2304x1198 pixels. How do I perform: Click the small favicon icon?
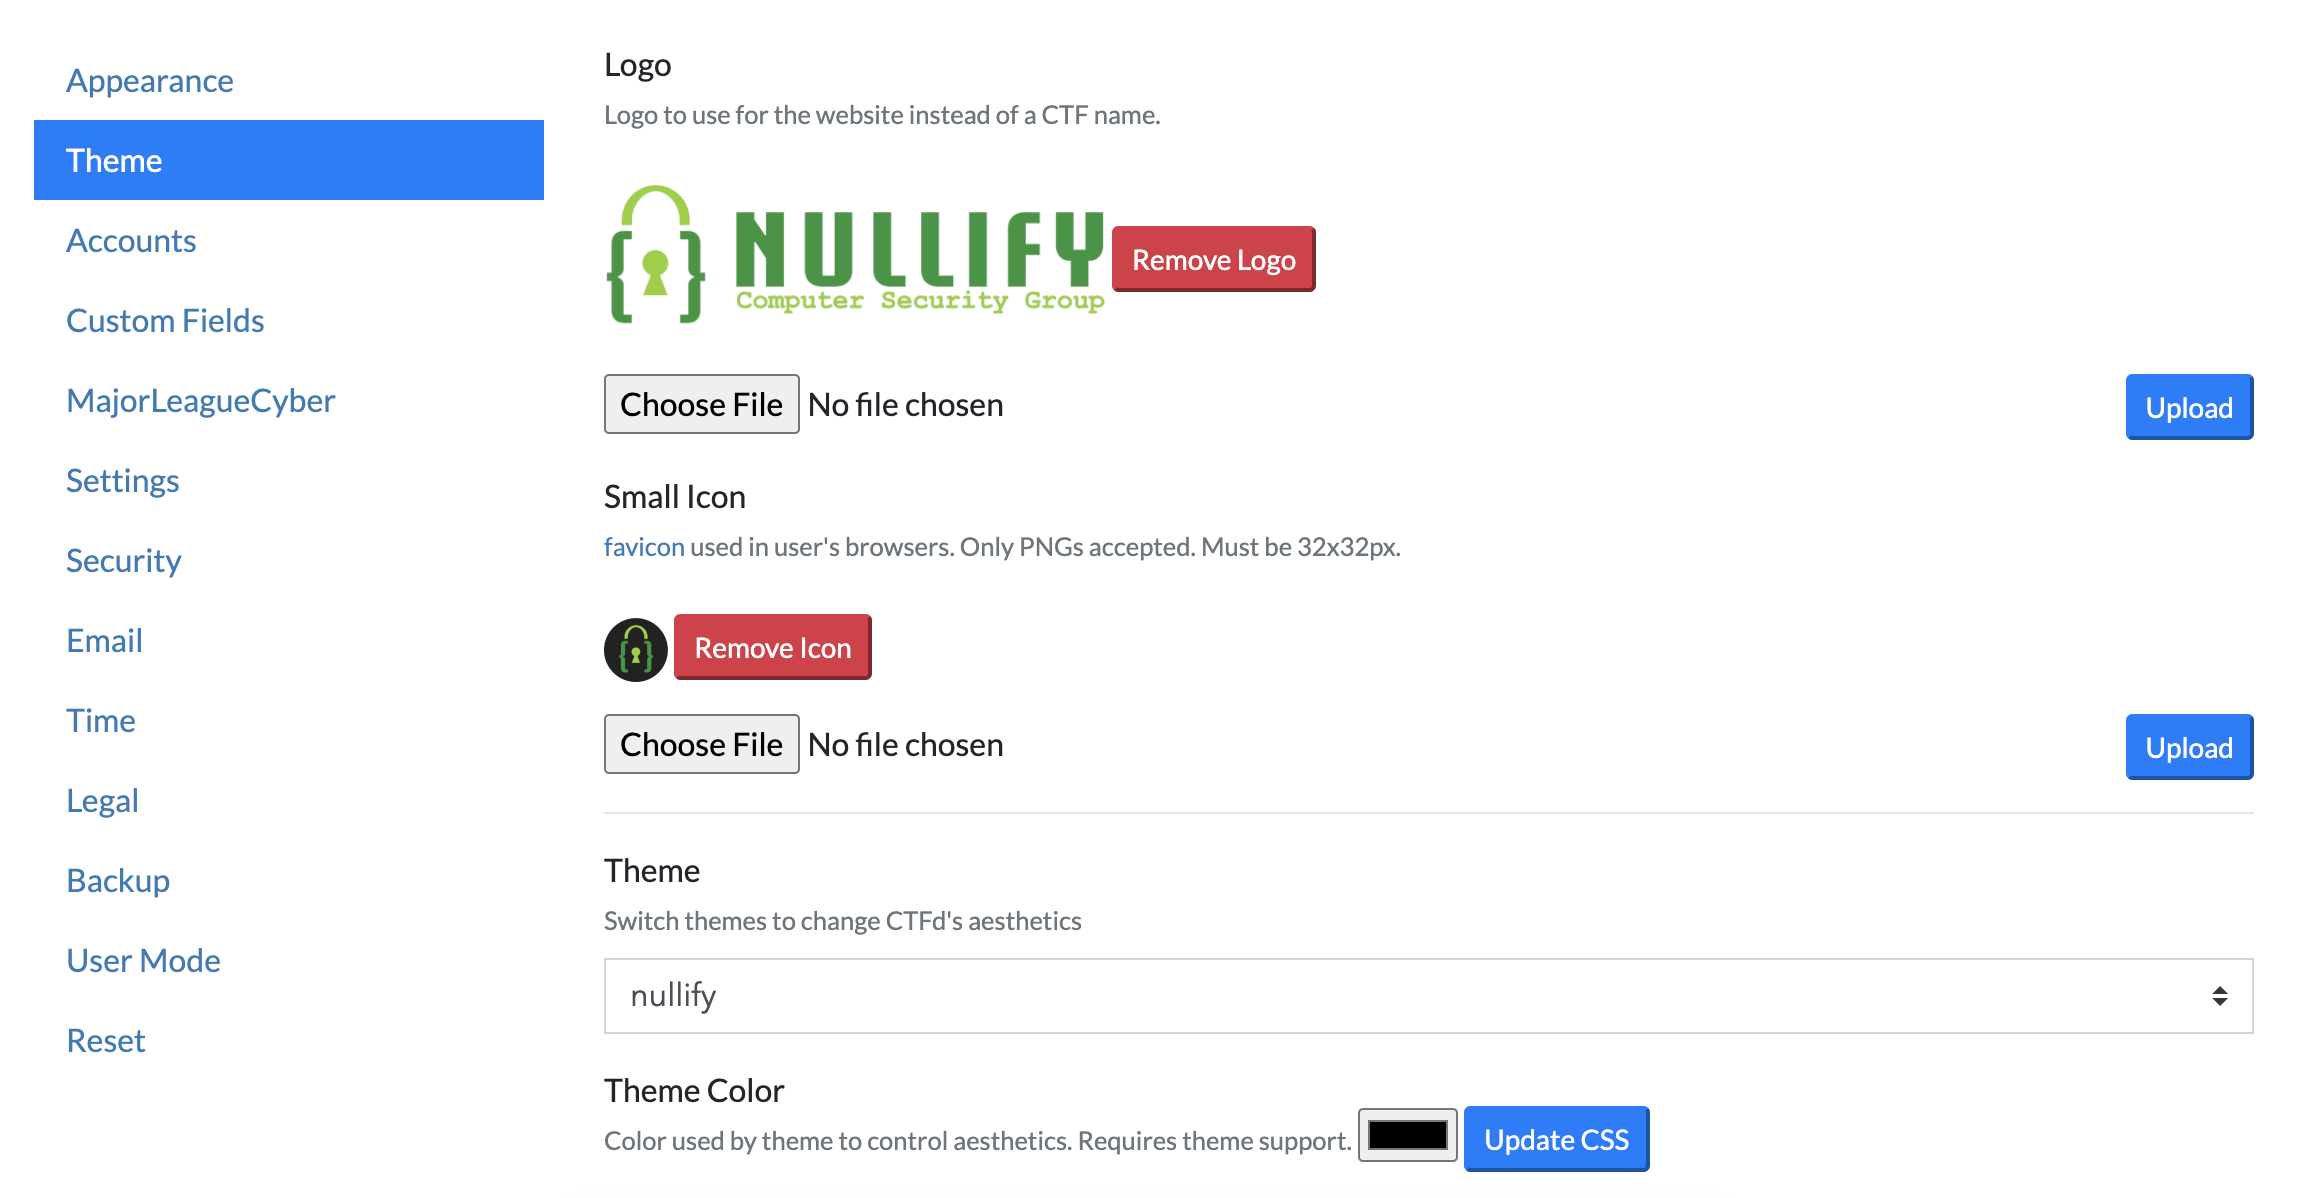tap(635, 648)
